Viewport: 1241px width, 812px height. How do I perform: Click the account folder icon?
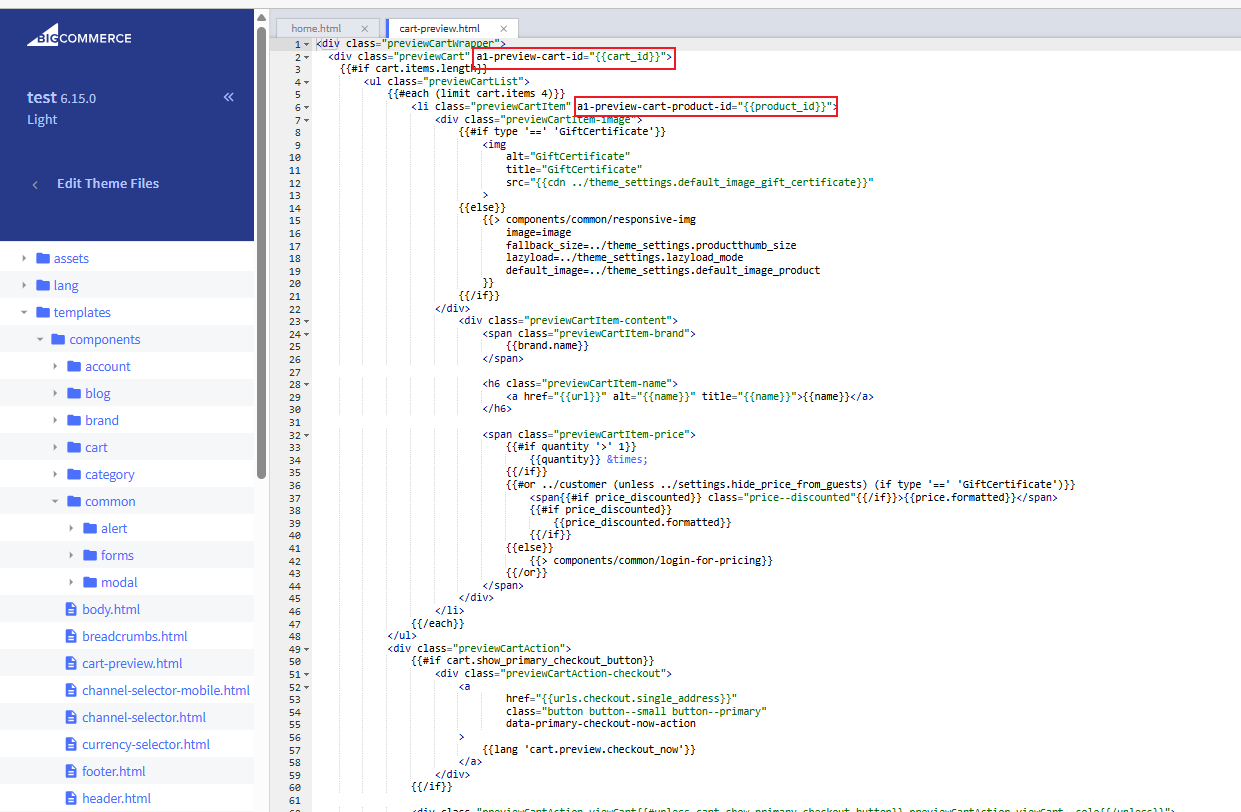click(74, 366)
